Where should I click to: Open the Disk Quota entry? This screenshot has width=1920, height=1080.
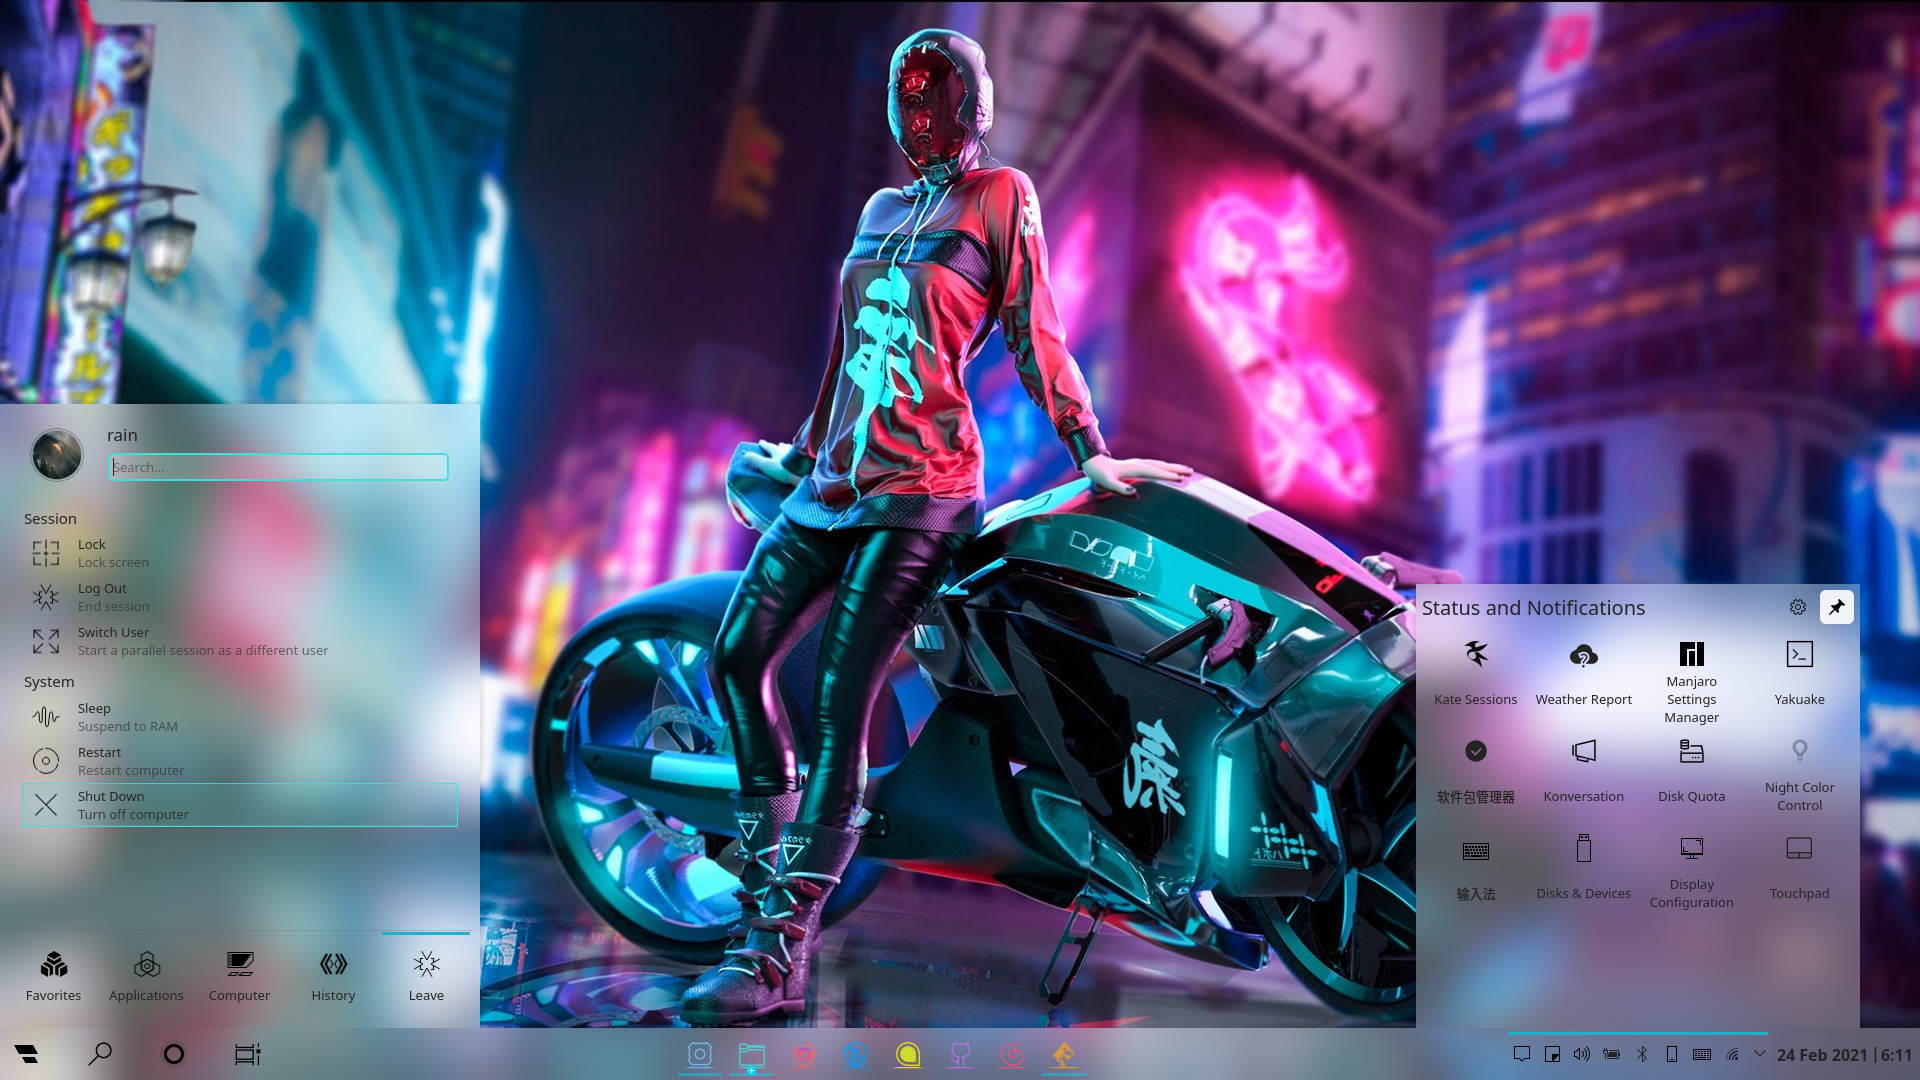[x=1692, y=771]
